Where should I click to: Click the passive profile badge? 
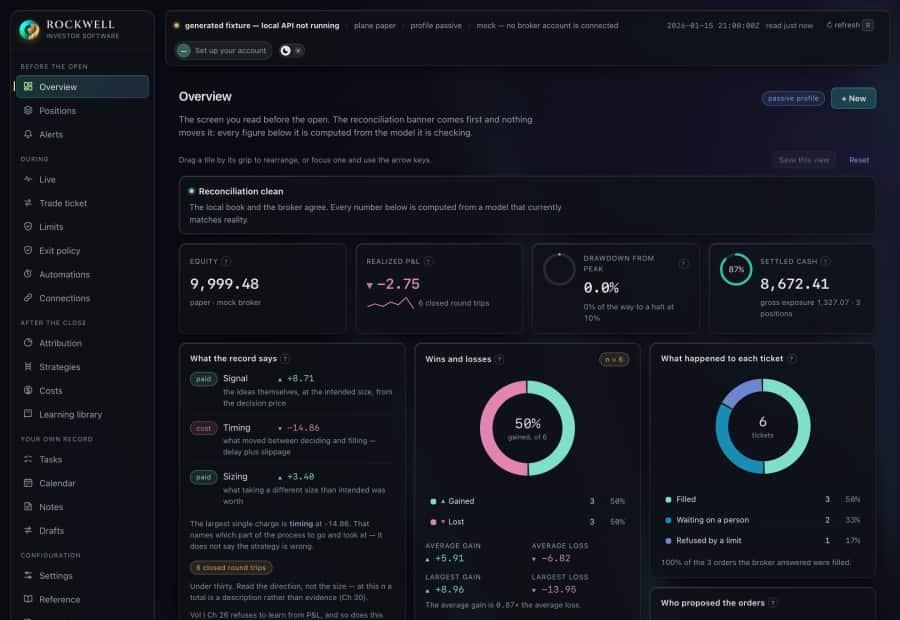(x=793, y=99)
